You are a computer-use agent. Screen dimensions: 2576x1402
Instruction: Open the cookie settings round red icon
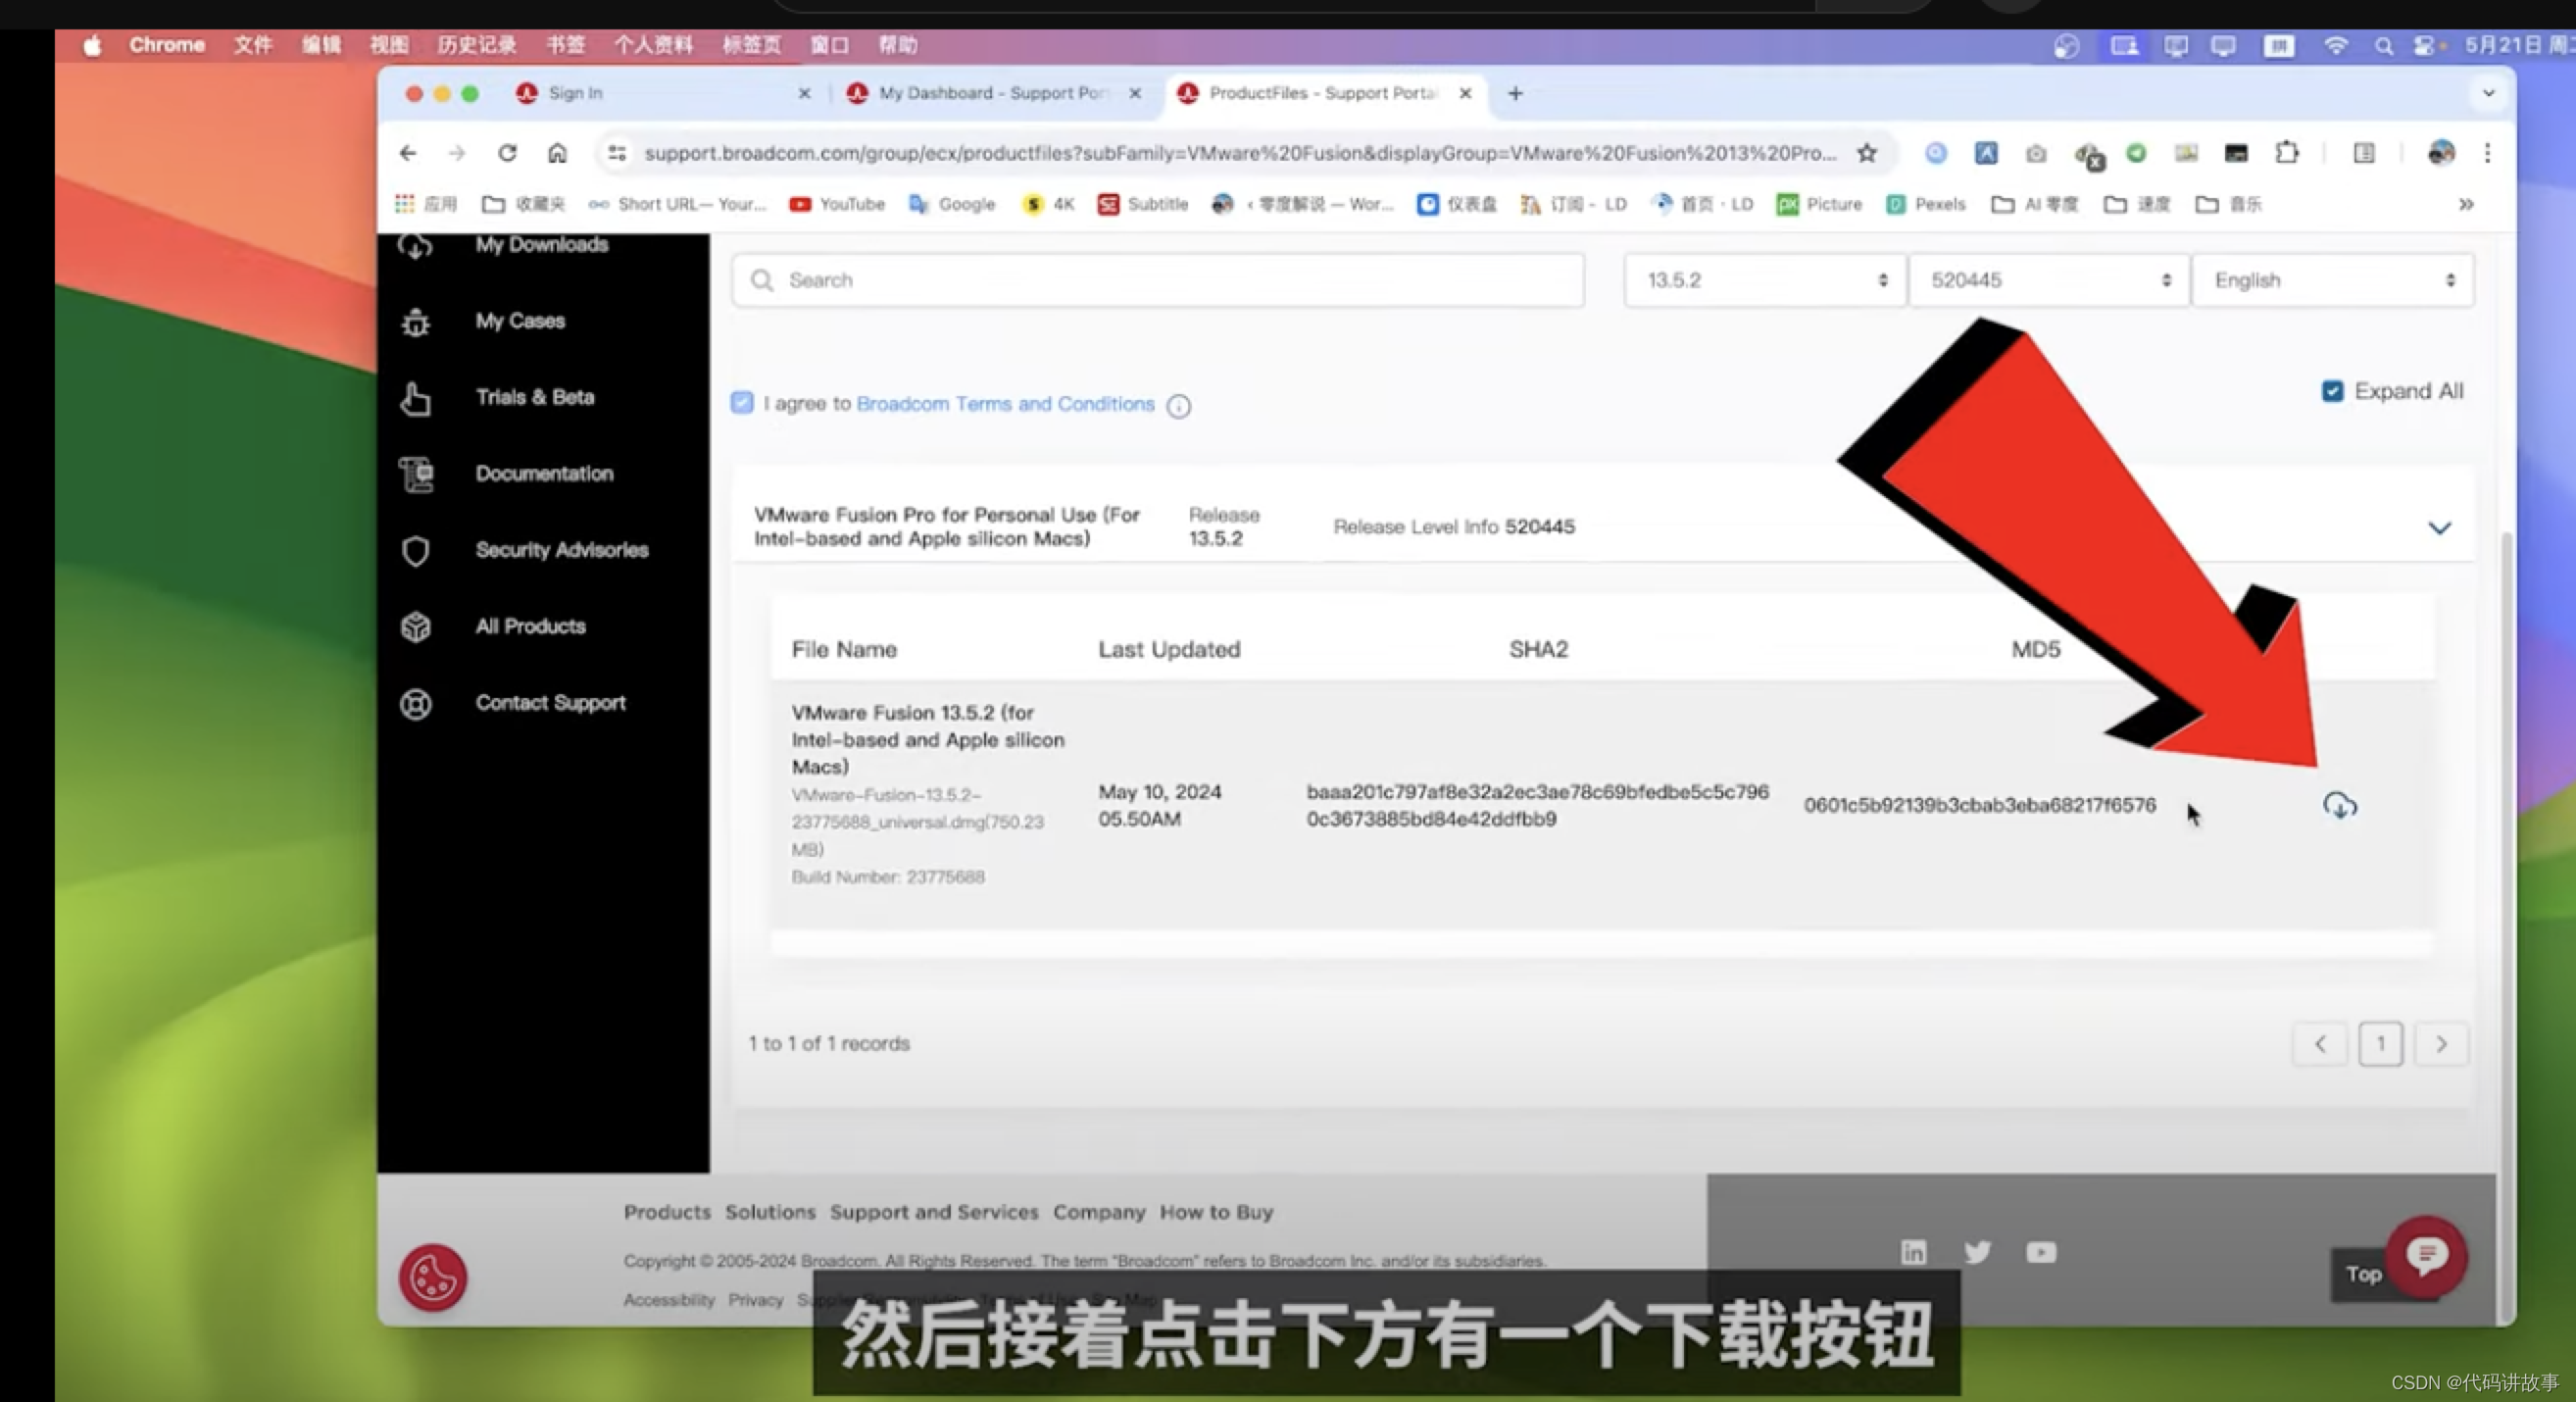pos(433,1277)
